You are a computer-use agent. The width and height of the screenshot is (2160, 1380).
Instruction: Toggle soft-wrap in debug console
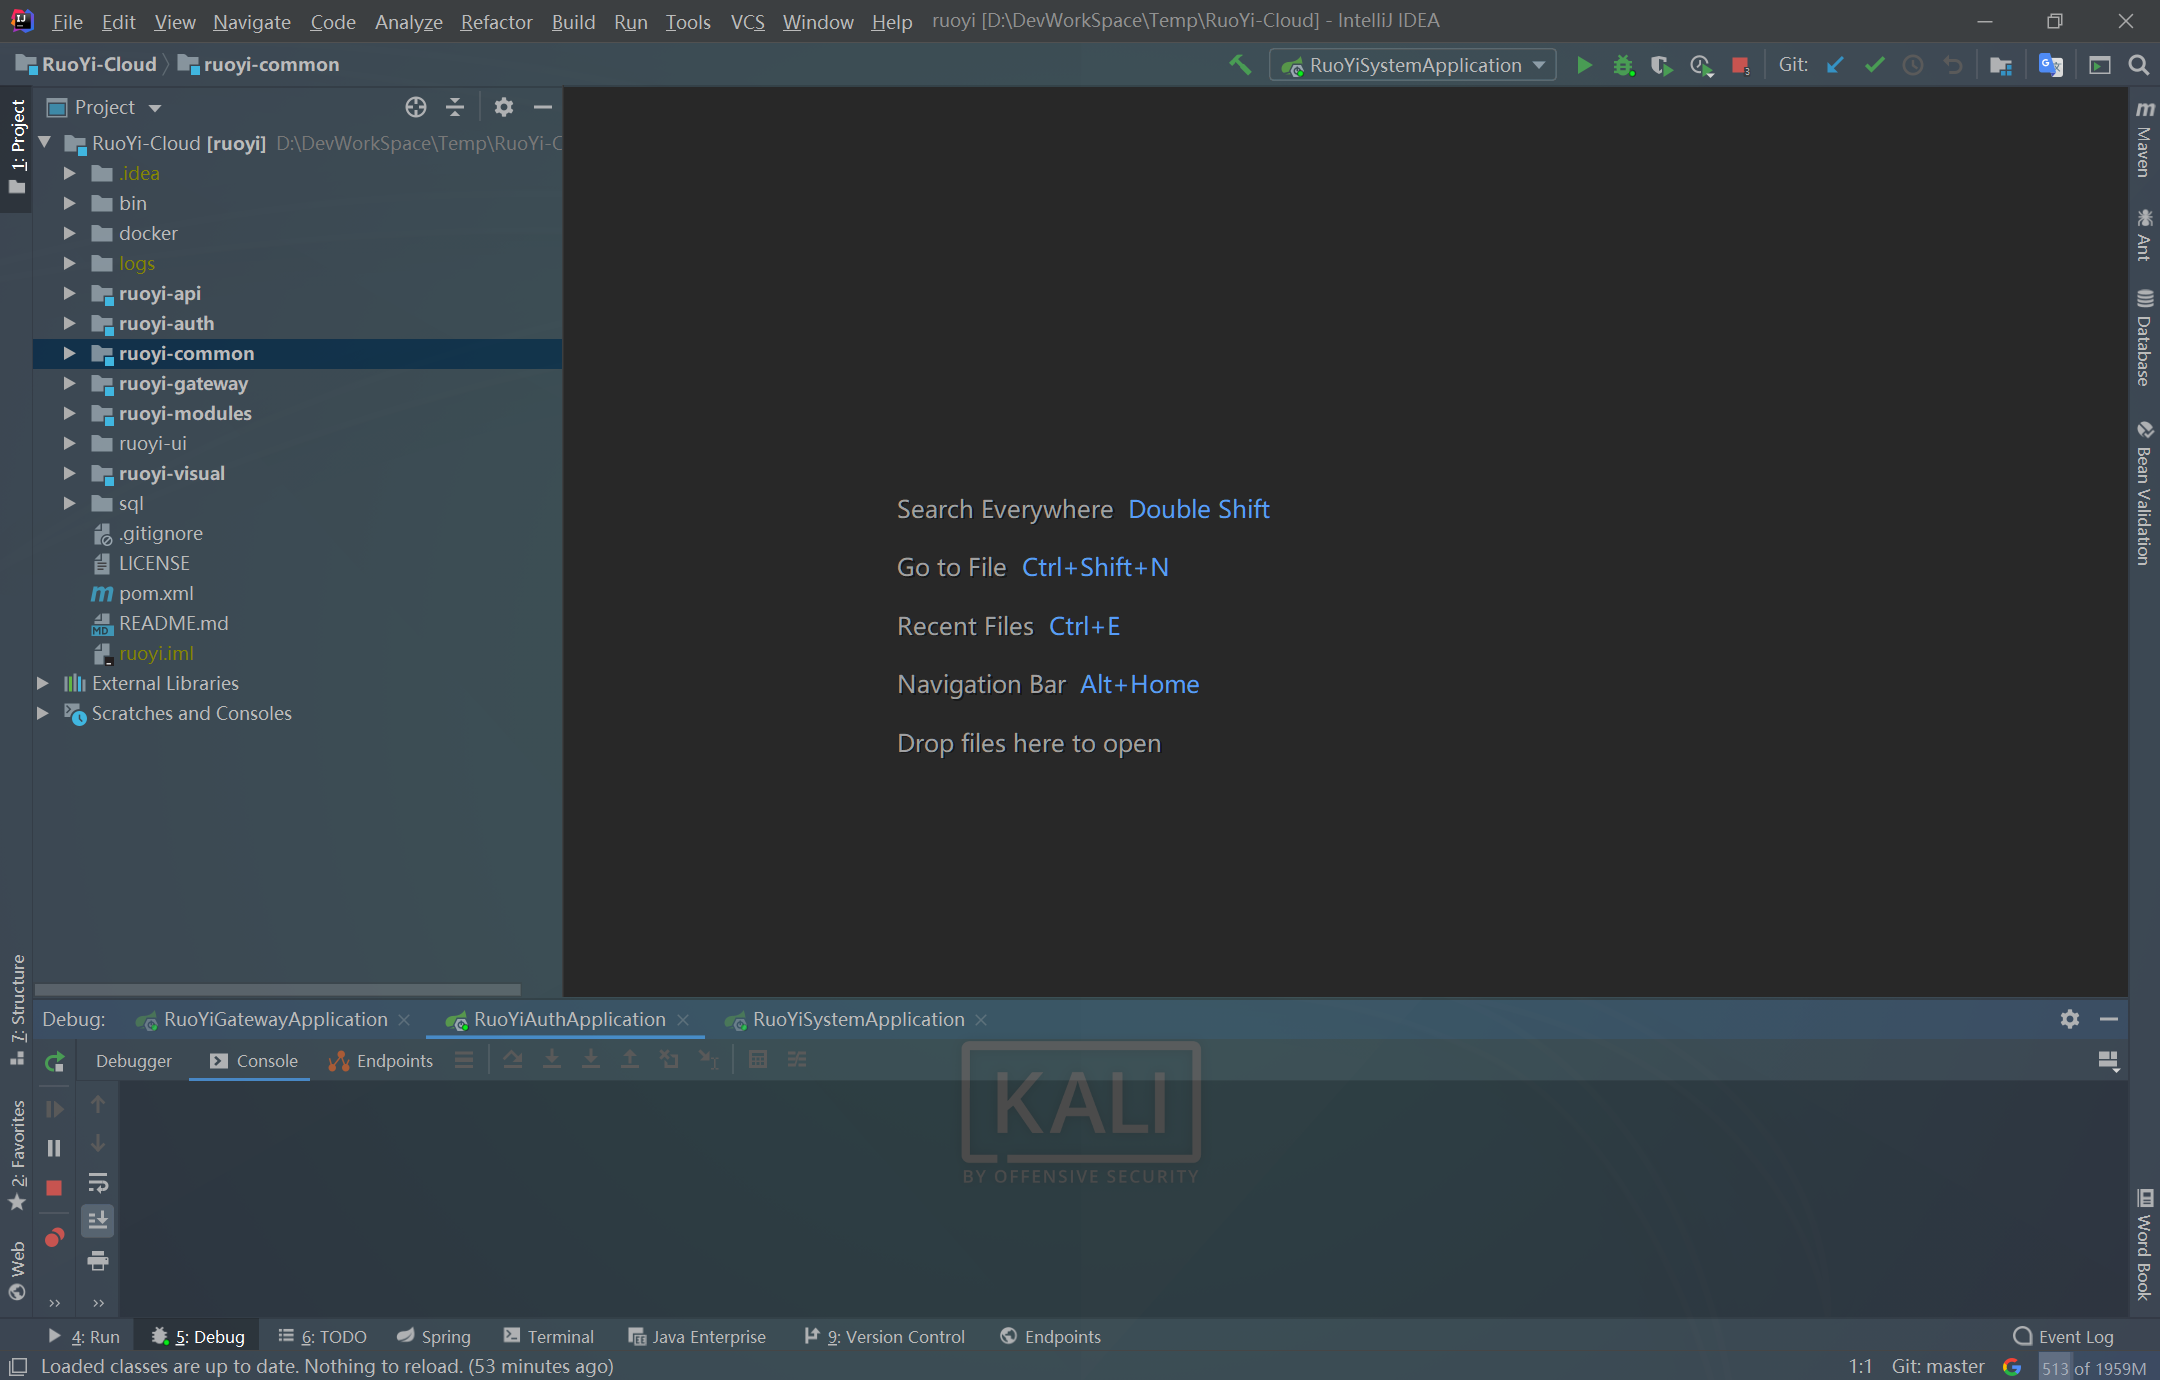[98, 1184]
